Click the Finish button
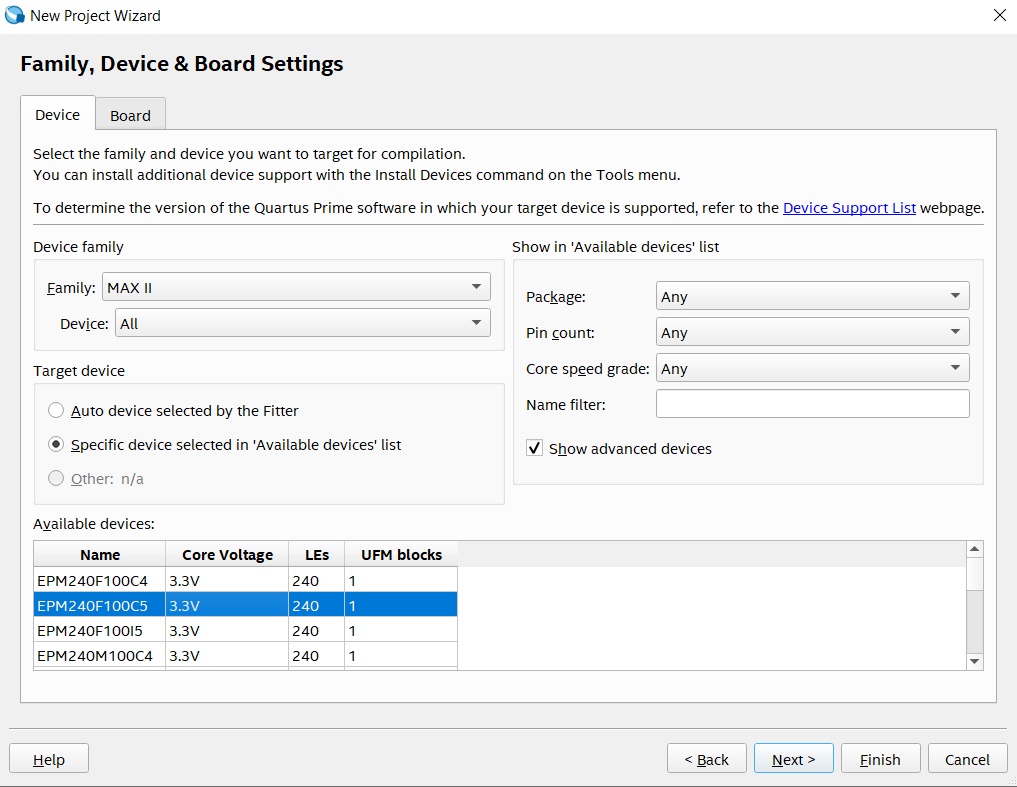1017x787 pixels. pyautogui.click(x=879, y=759)
